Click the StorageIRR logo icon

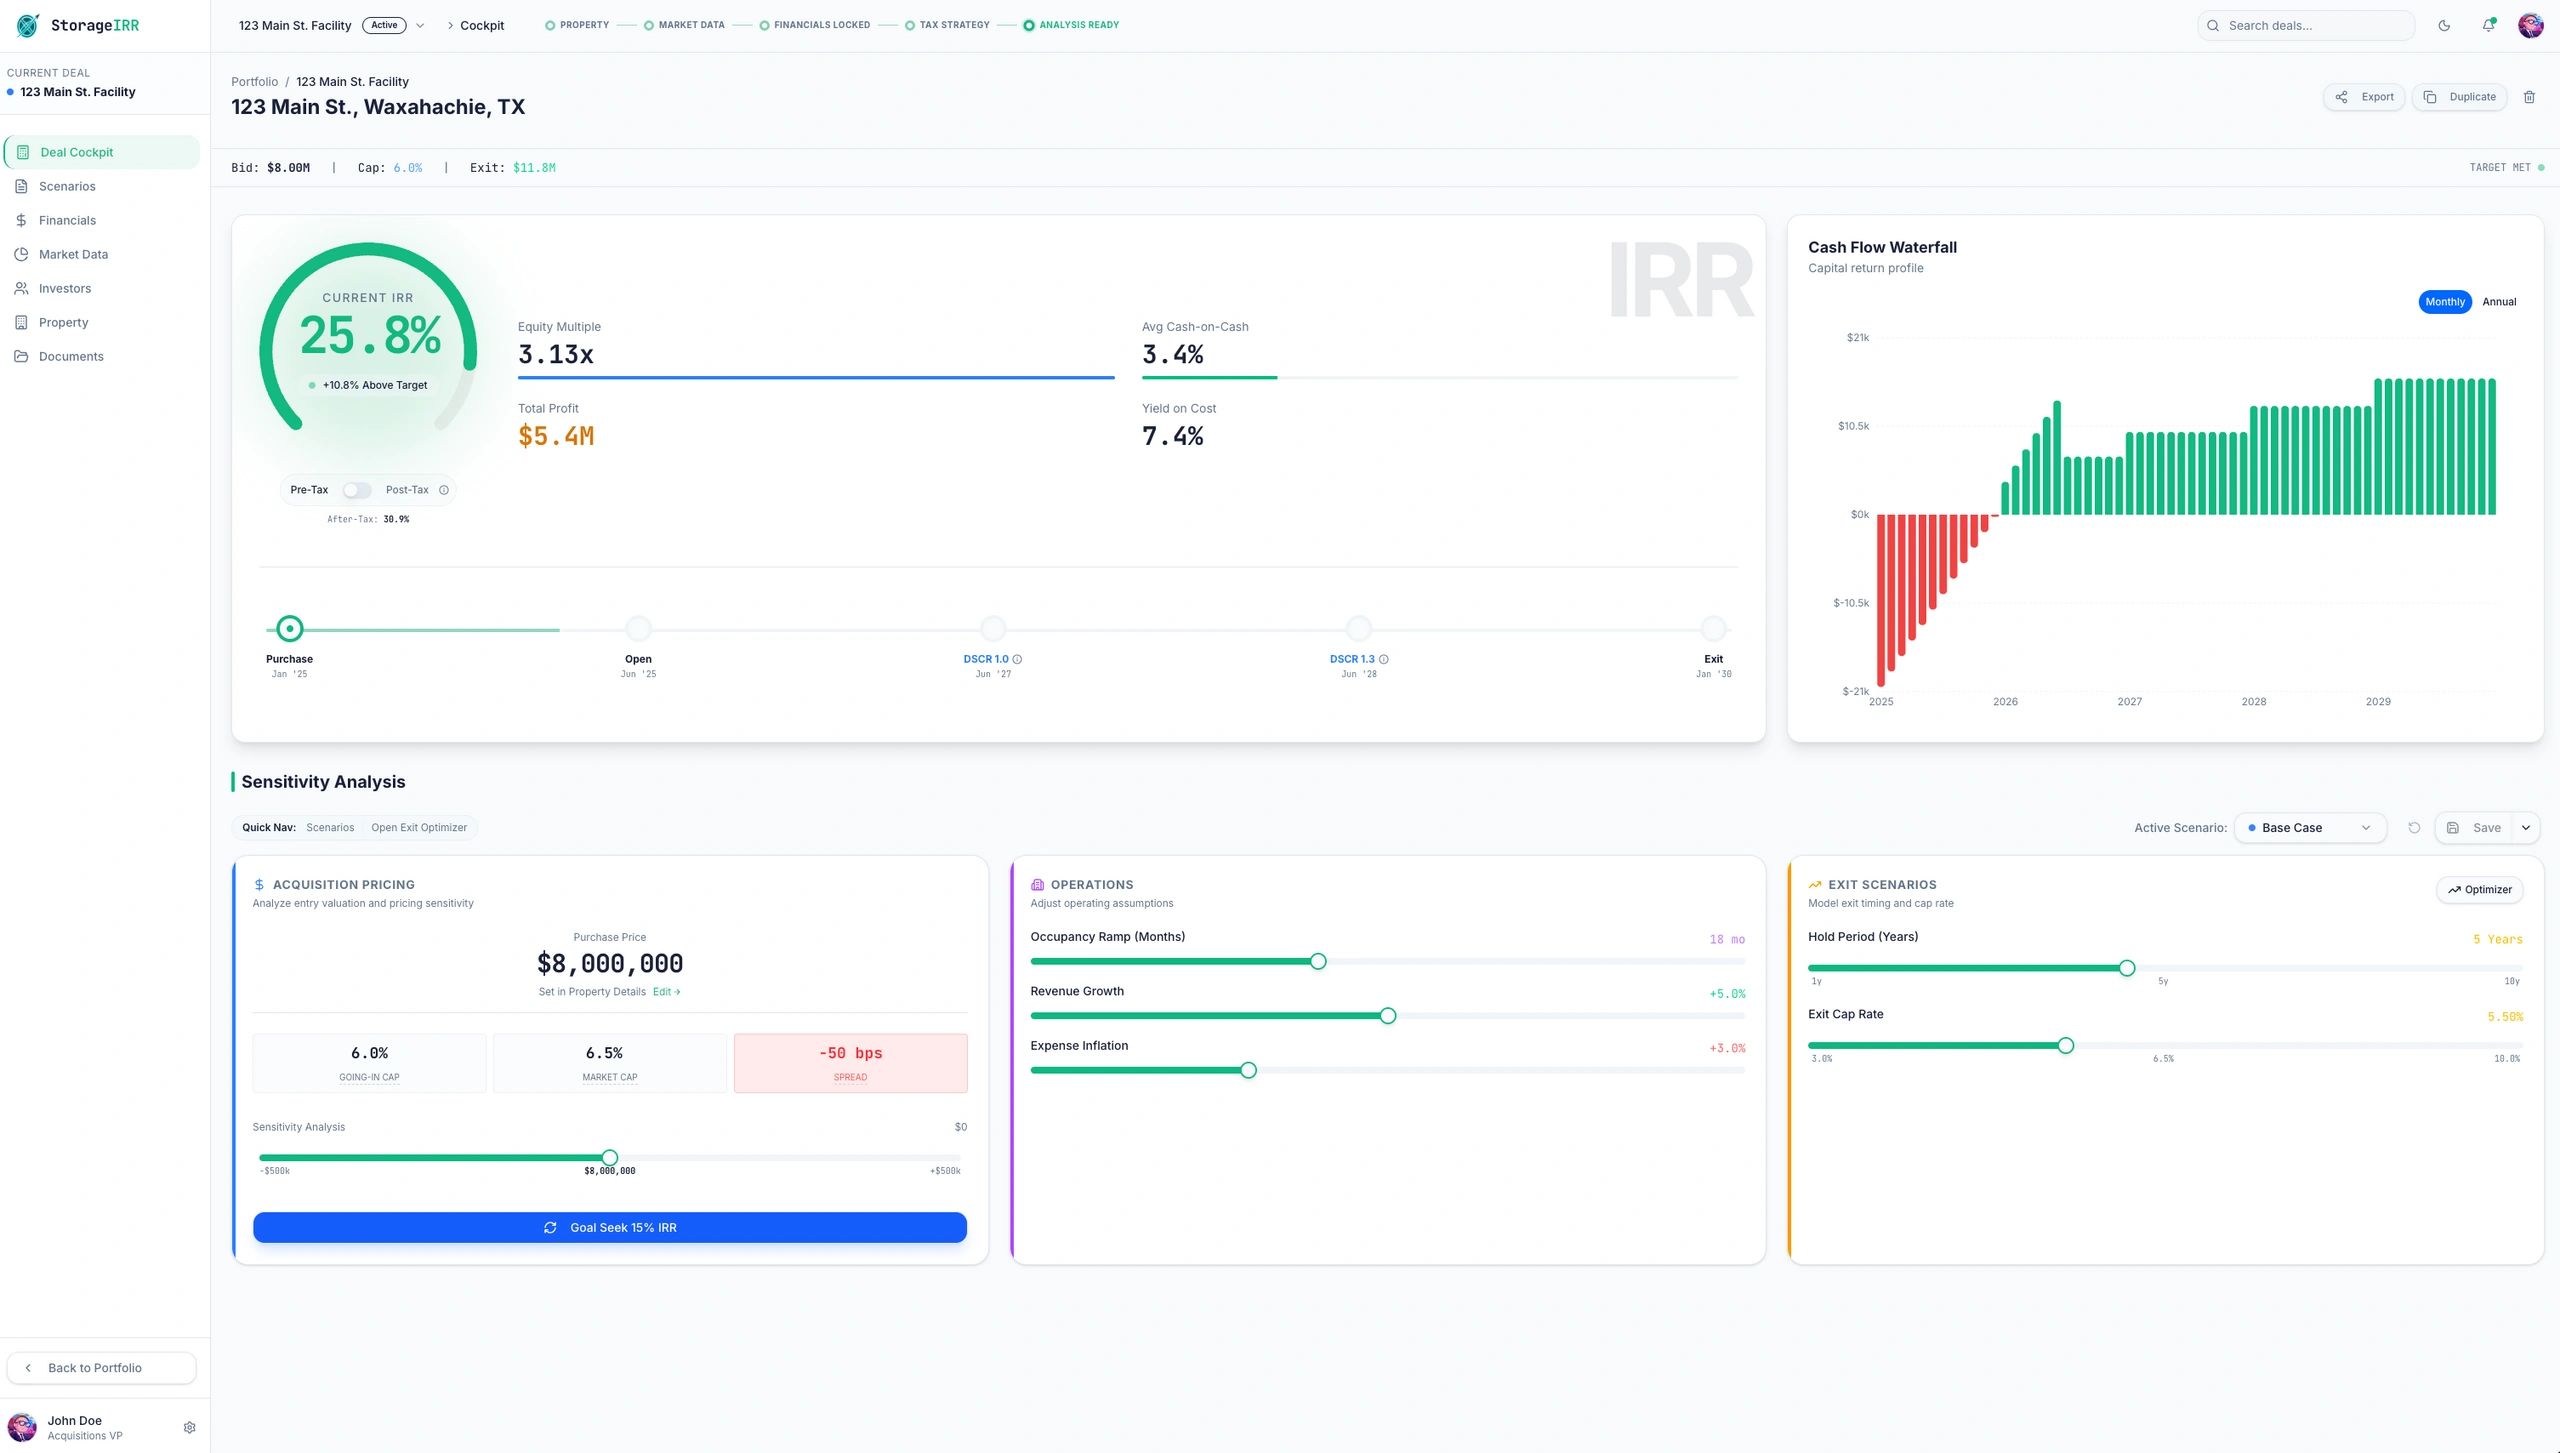click(28, 26)
